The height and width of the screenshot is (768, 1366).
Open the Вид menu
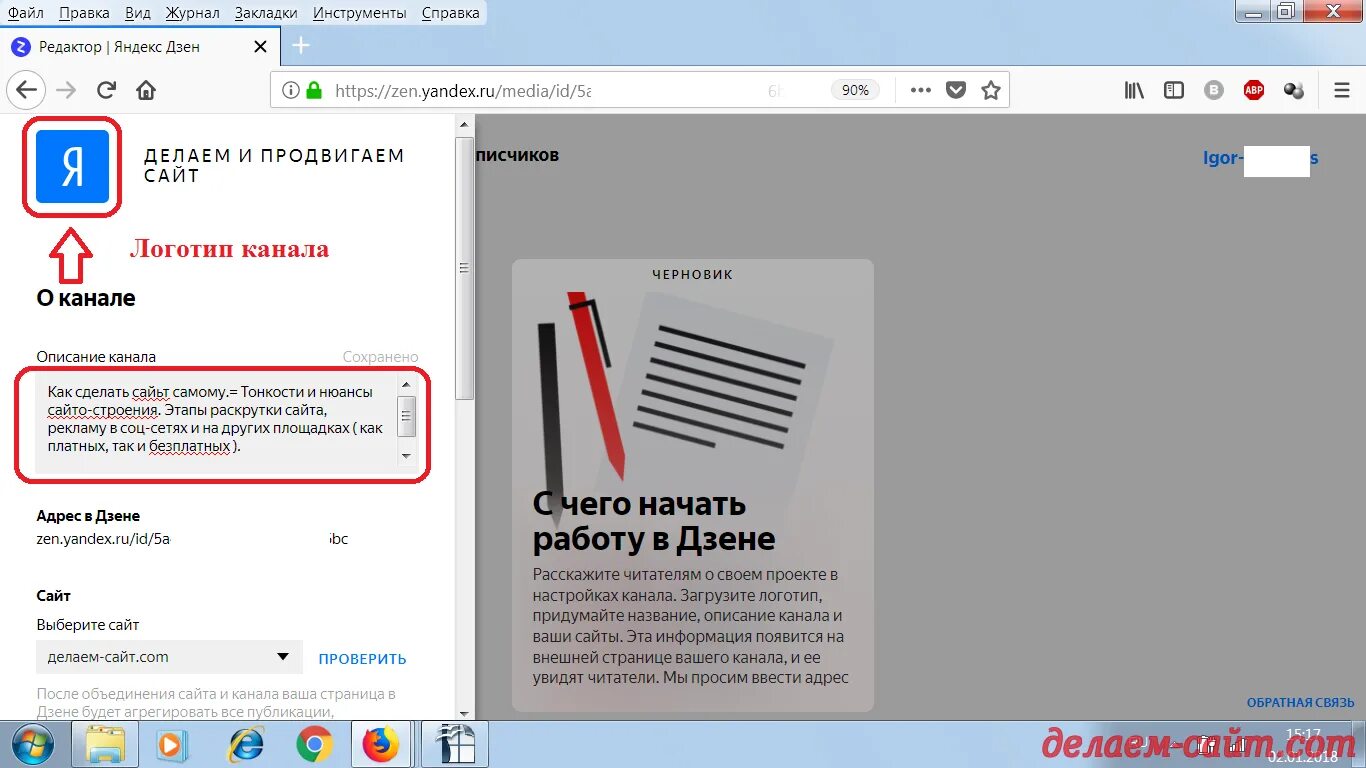pos(138,13)
